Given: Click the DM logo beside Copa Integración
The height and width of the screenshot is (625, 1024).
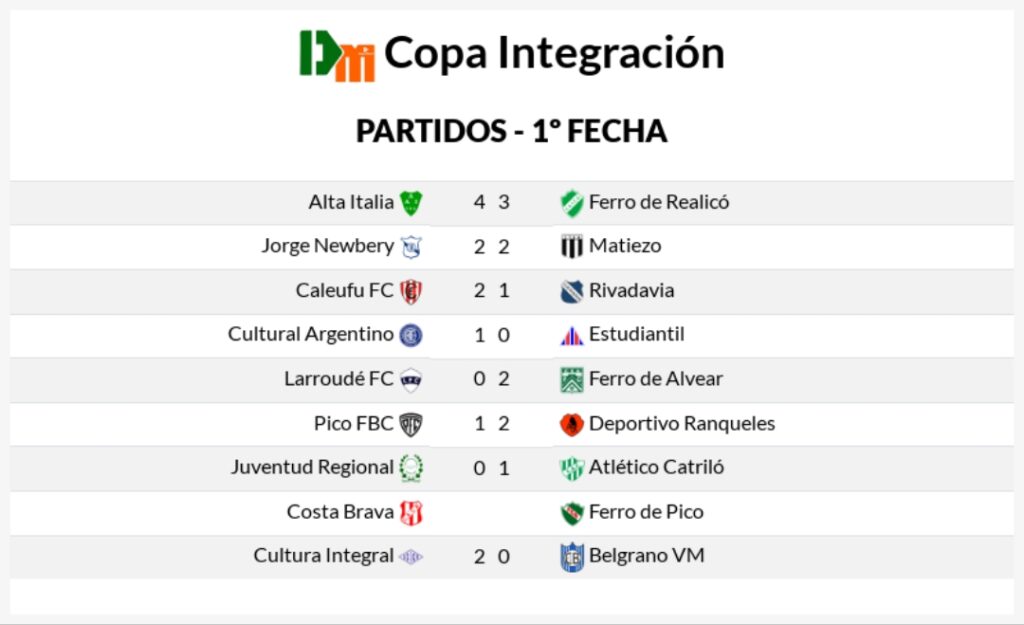Looking at the screenshot, I should pos(337,55).
